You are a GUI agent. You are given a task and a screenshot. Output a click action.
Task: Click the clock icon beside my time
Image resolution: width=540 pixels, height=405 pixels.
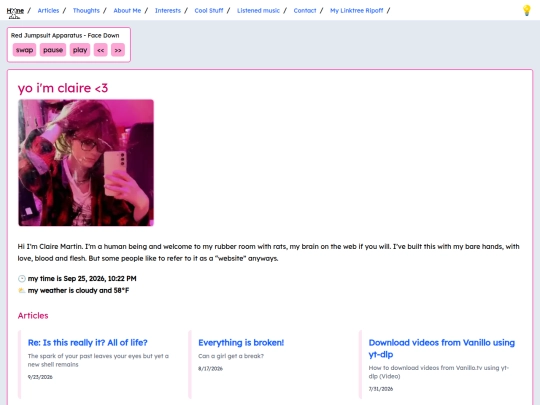pos(22,279)
